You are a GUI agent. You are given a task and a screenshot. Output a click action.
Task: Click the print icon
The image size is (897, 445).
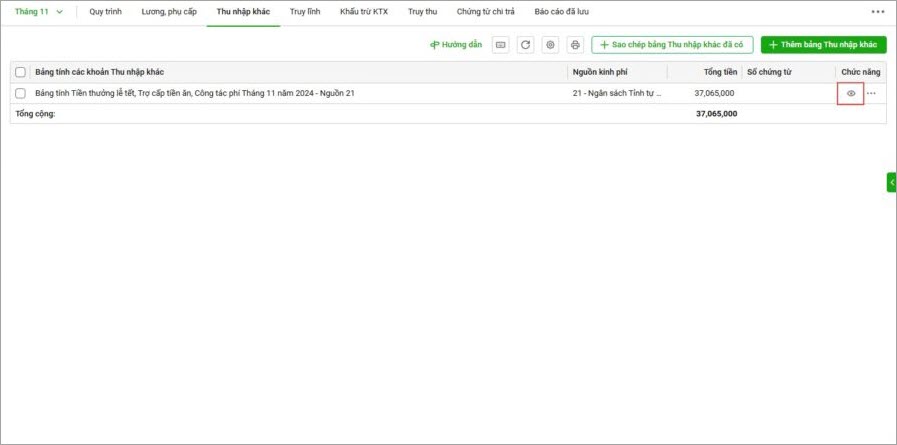(575, 45)
